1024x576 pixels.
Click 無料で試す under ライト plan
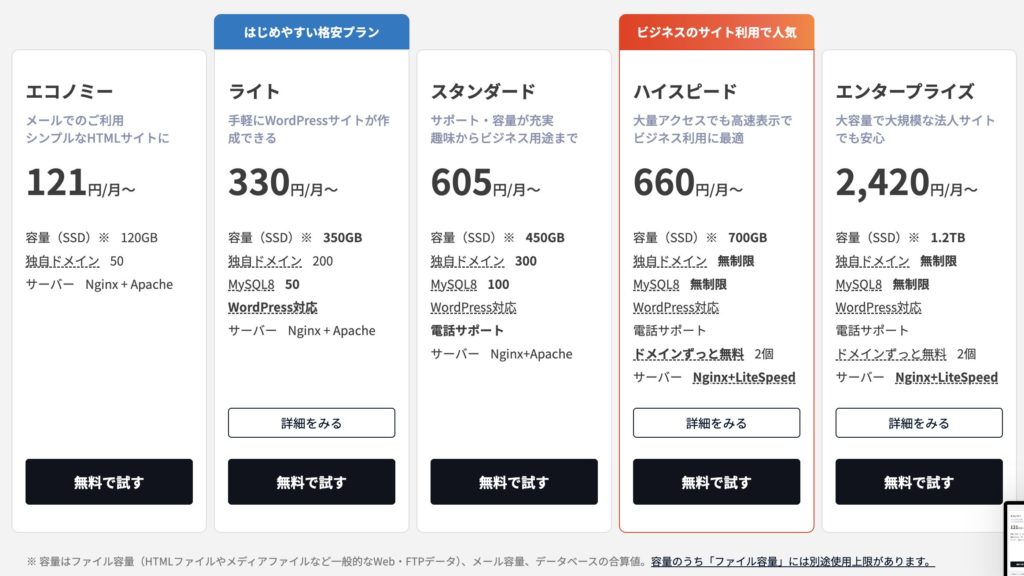click(x=311, y=482)
